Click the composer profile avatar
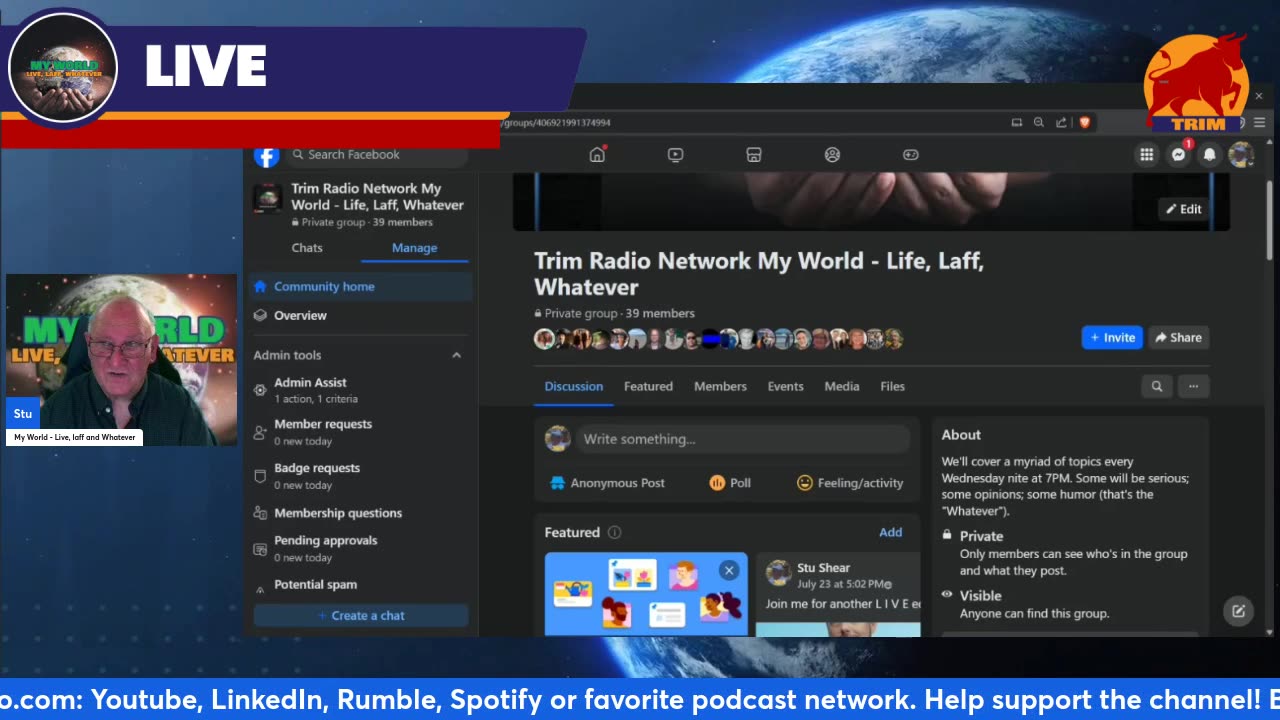 point(557,439)
